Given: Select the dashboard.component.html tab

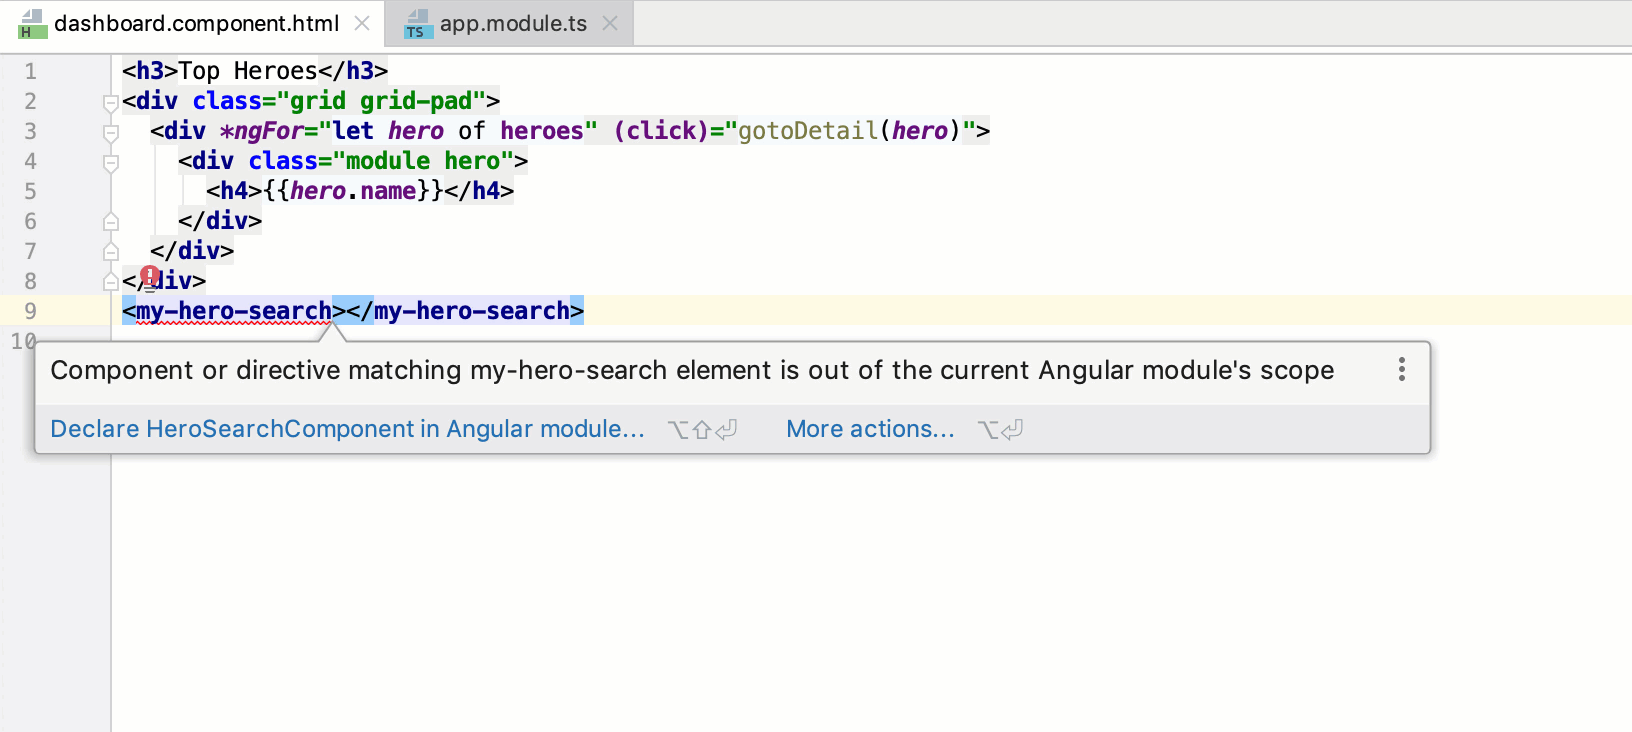Looking at the screenshot, I should point(196,23).
